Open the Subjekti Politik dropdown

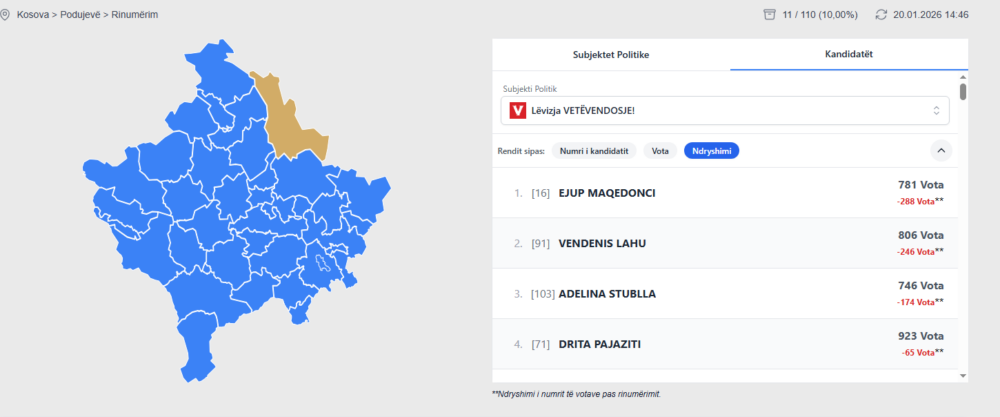(x=725, y=110)
